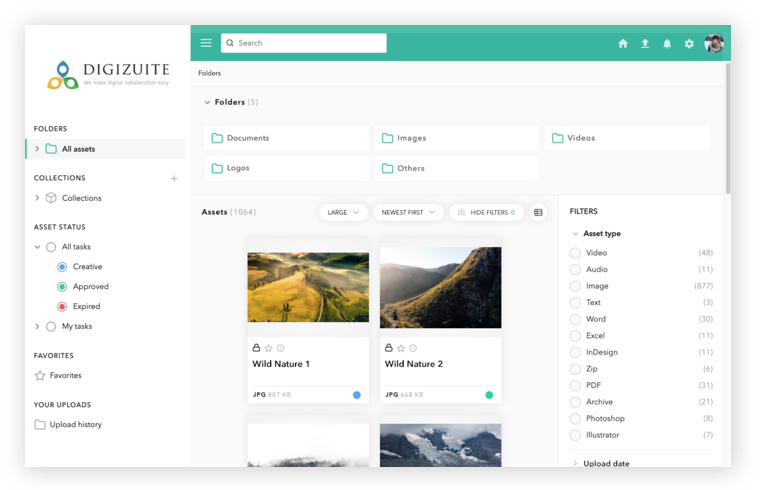Click the home icon in header

tap(623, 44)
